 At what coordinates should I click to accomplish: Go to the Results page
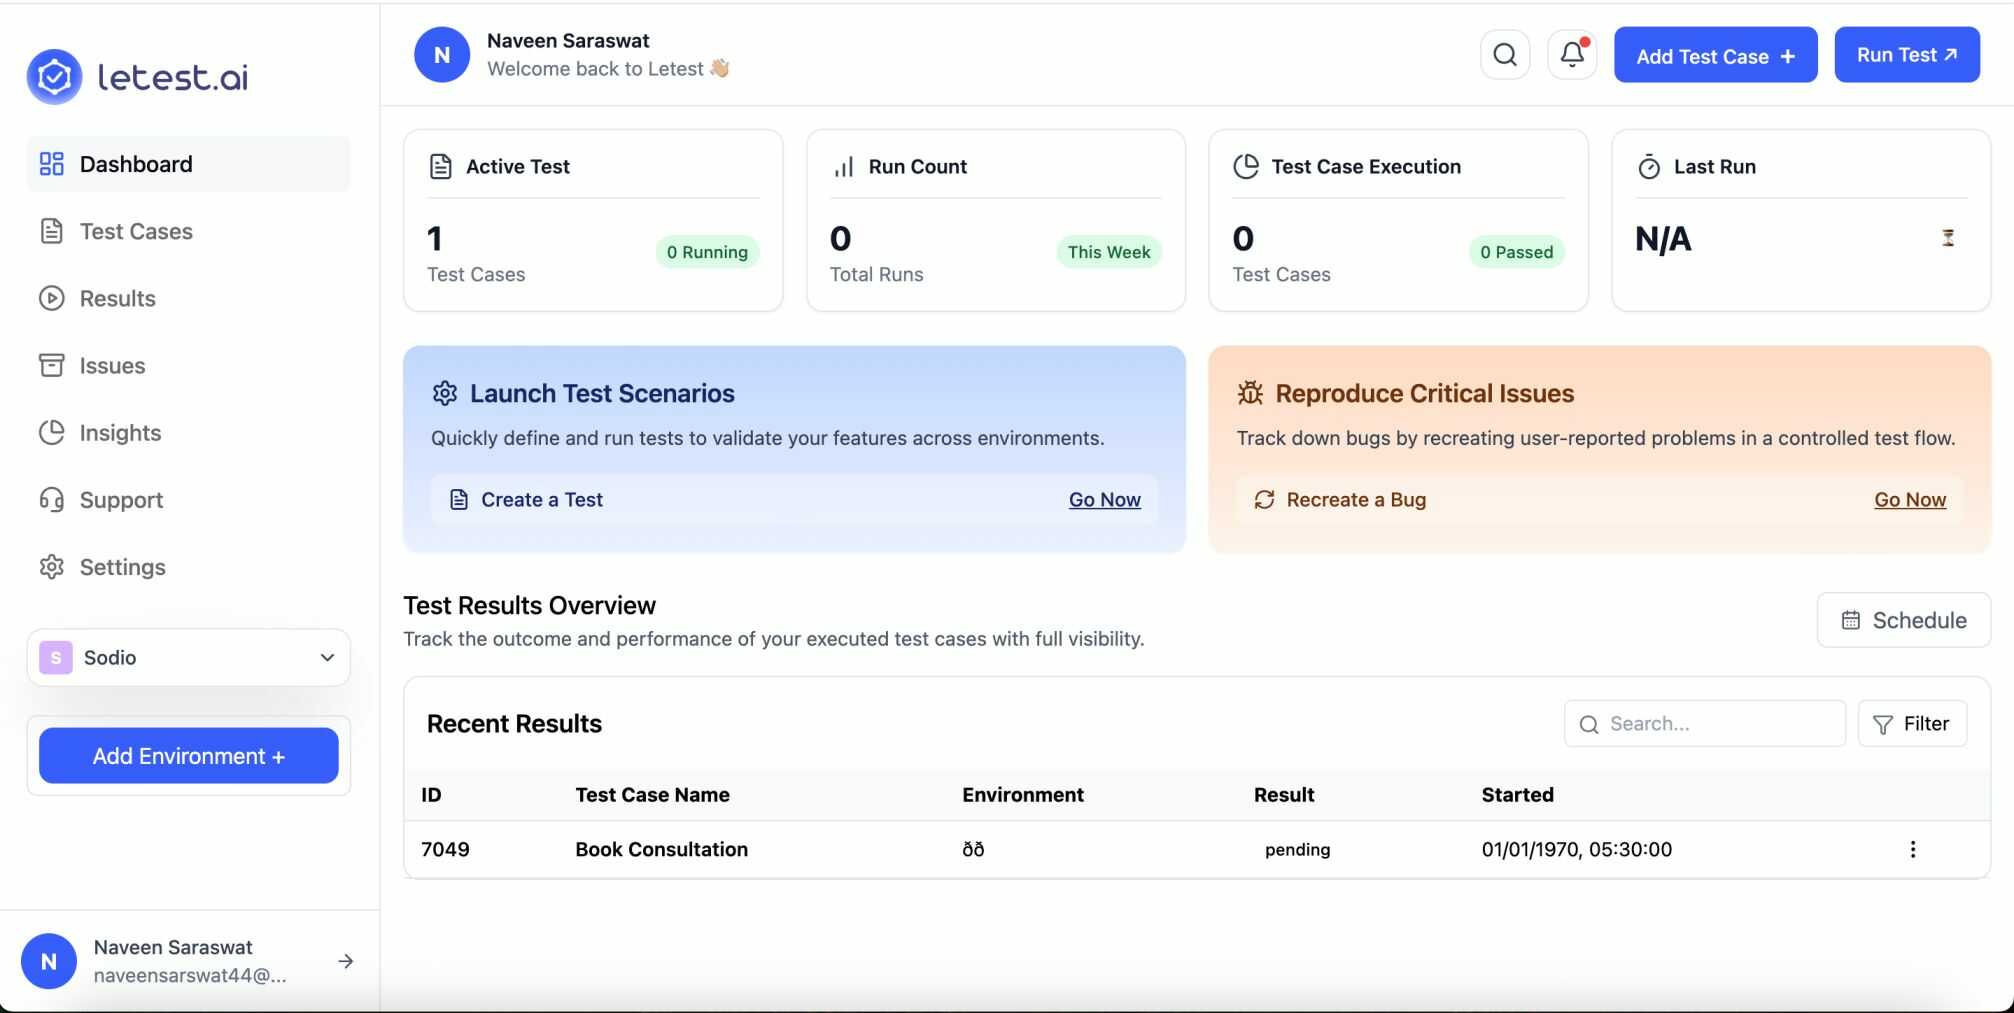click(x=117, y=298)
